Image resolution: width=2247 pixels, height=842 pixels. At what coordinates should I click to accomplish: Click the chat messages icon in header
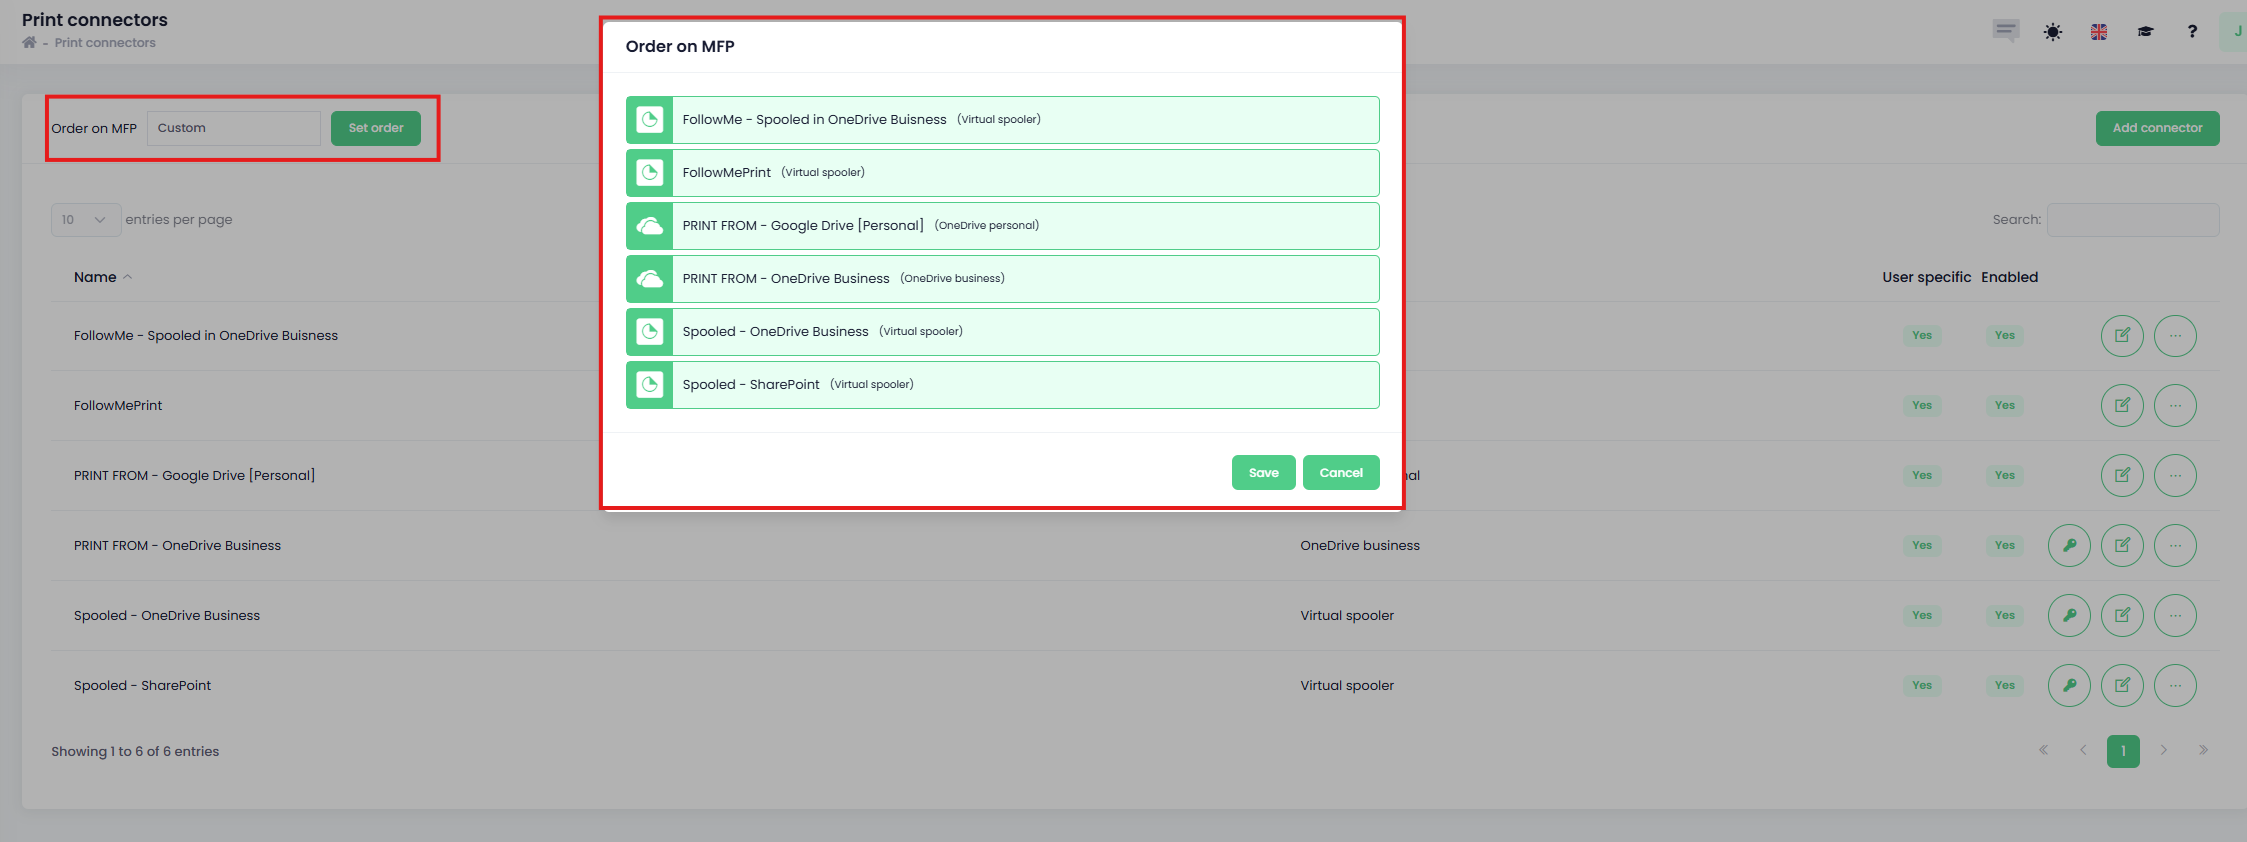[2005, 30]
